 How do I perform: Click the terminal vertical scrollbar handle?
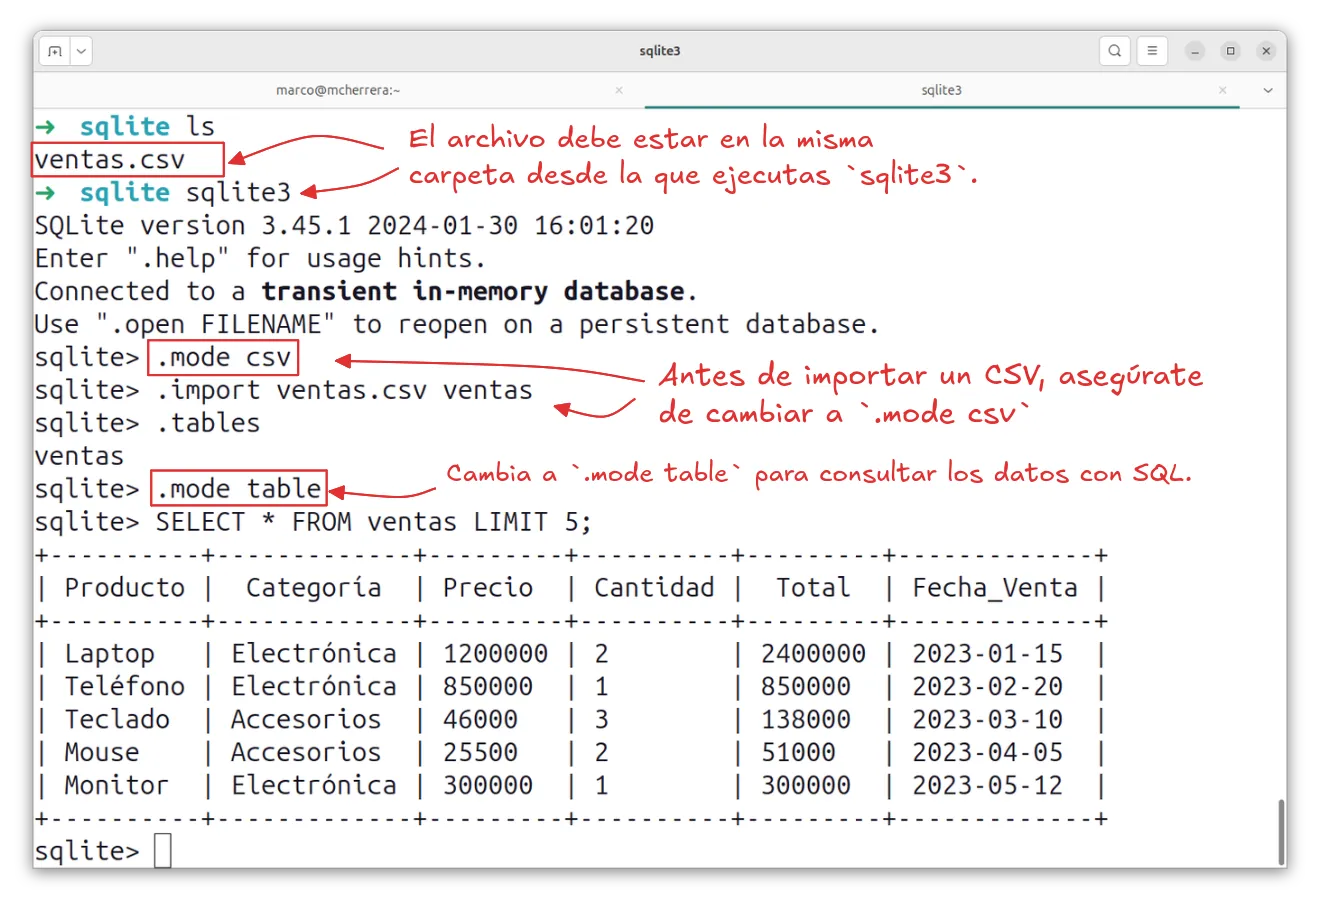[x=1282, y=831]
